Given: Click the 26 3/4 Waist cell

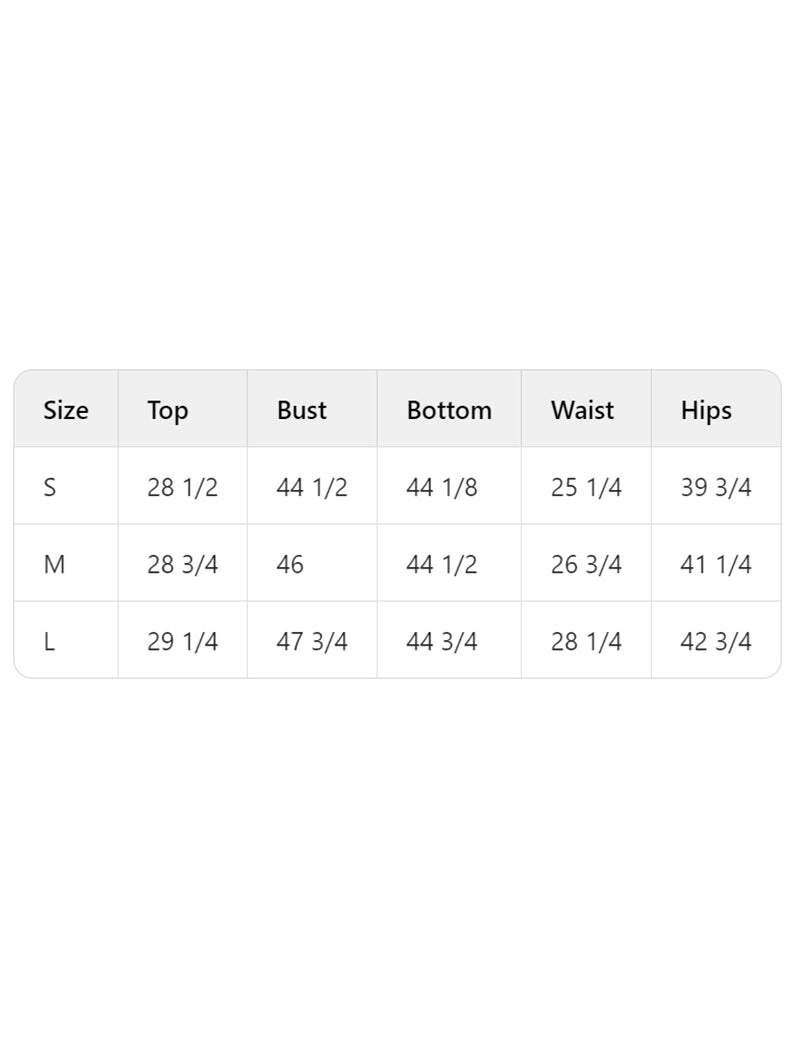Looking at the screenshot, I should point(586,565).
